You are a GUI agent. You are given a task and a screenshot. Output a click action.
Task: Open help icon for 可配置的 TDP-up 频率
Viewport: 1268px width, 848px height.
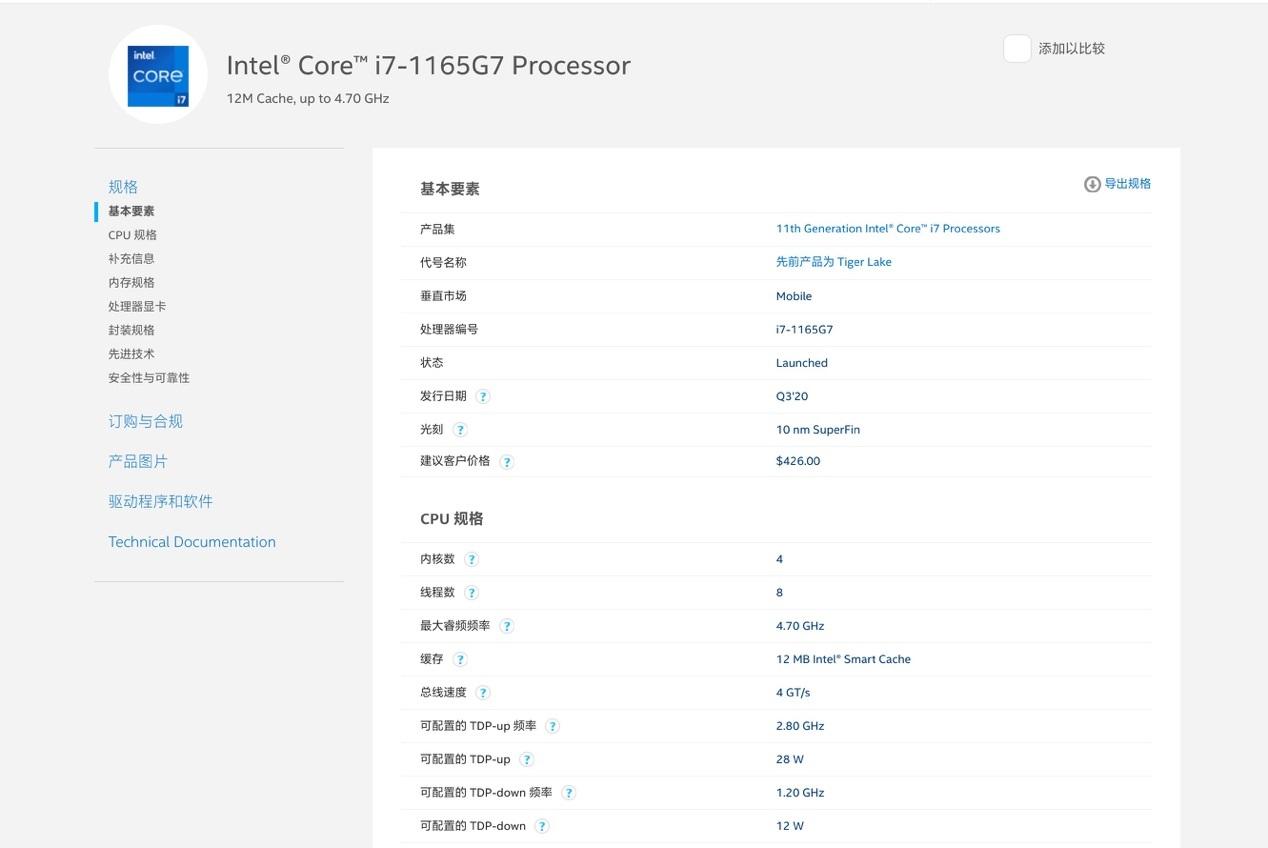(553, 726)
